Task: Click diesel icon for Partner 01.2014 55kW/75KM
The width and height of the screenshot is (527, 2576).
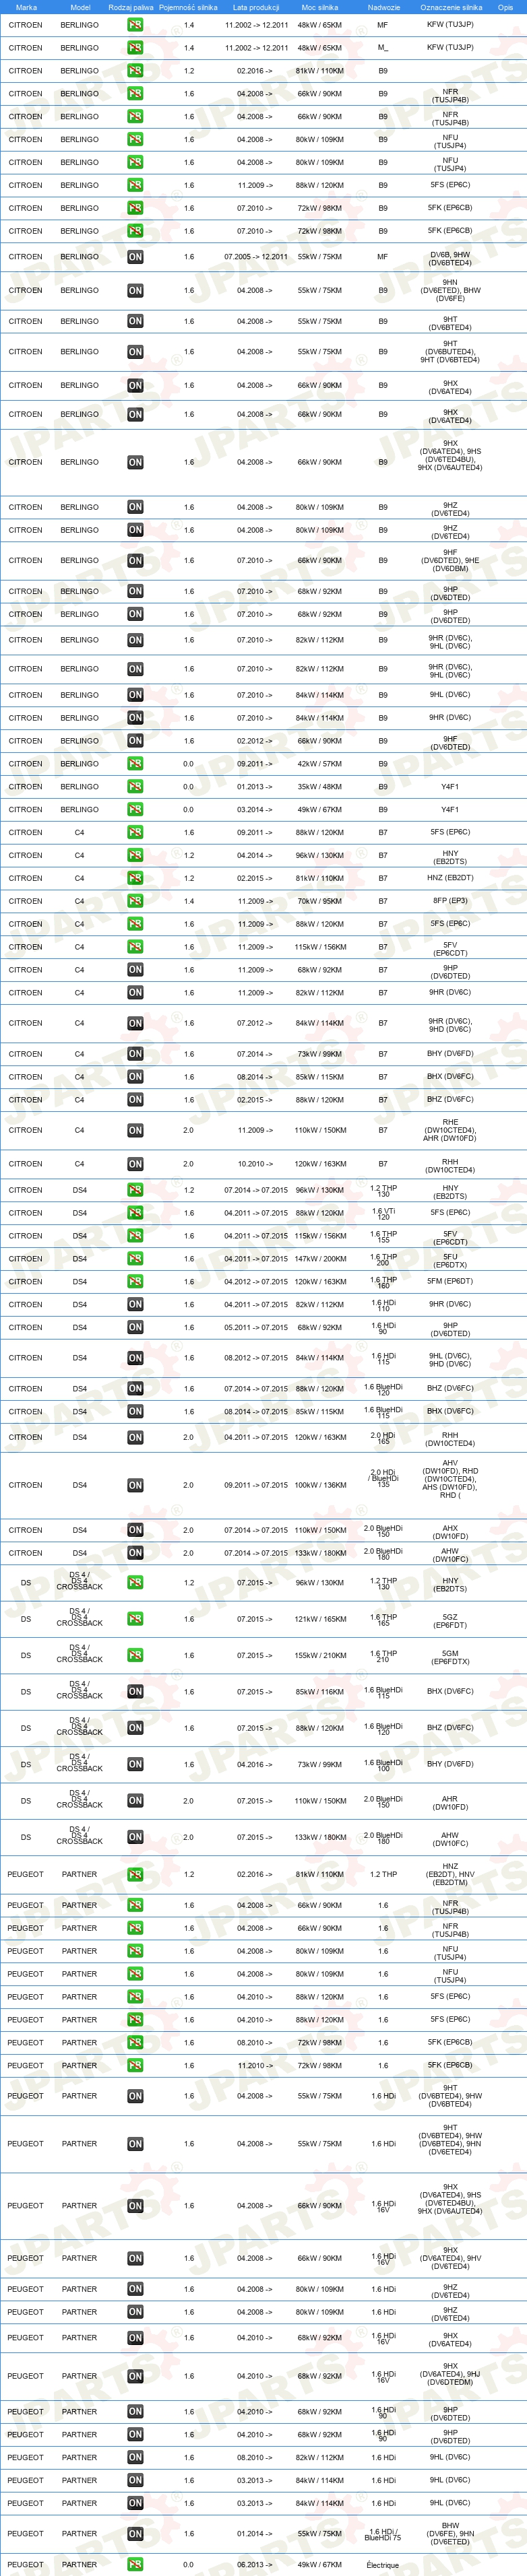Action: pyautogui.click(x=135, y=2534)
